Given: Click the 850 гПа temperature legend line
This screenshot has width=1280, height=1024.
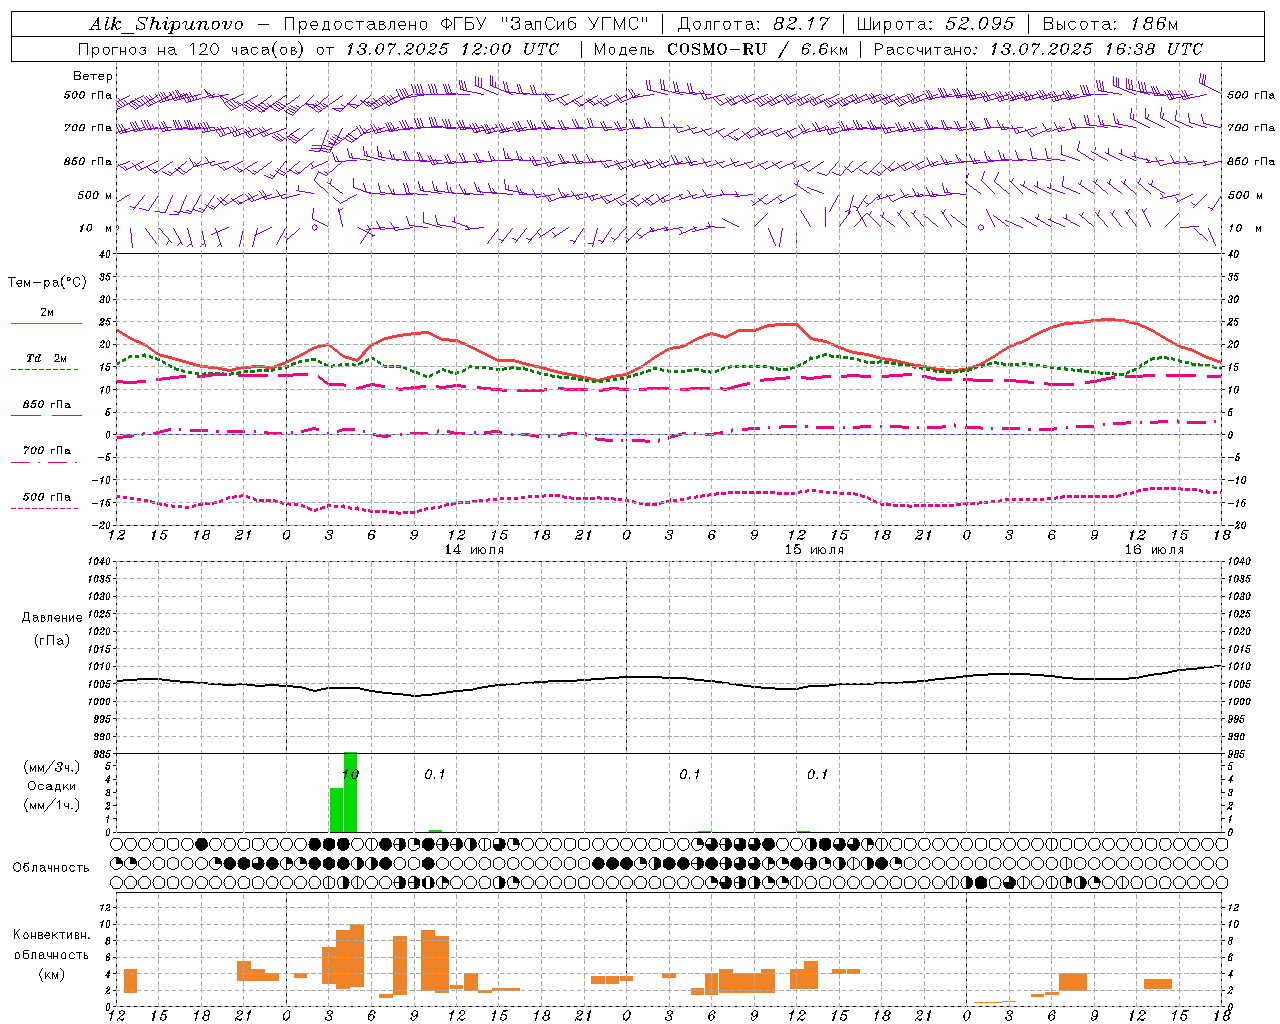Looking at the screenshot, I should (x=46, y=416).
